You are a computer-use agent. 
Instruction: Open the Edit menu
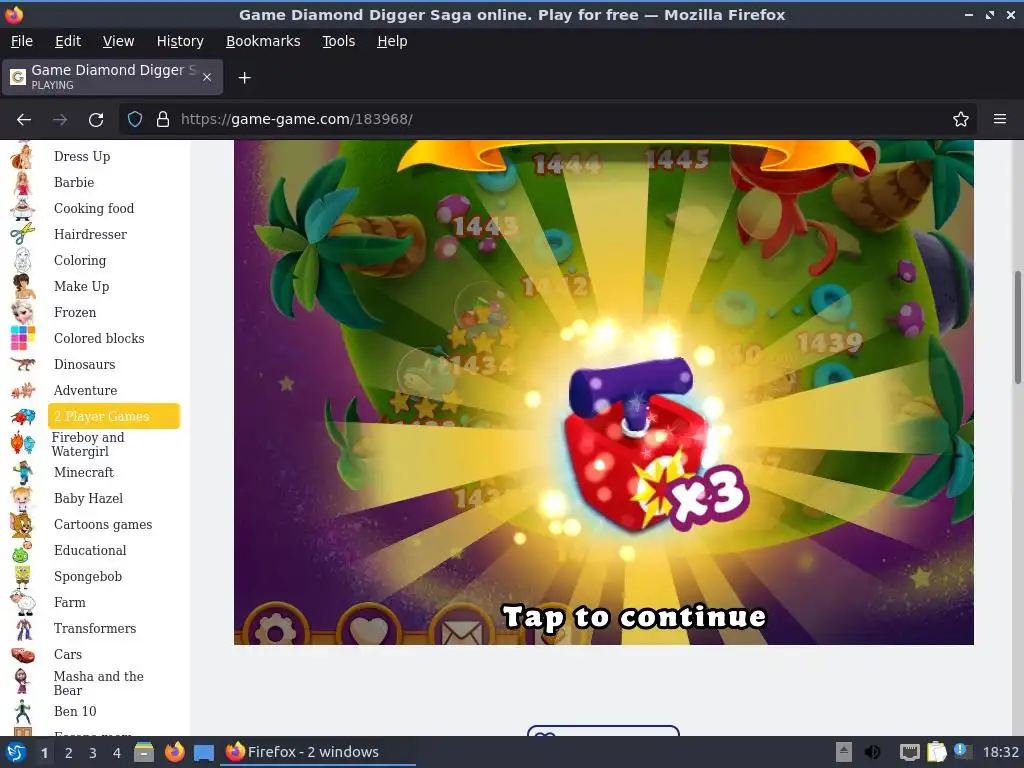coord(68,41)
